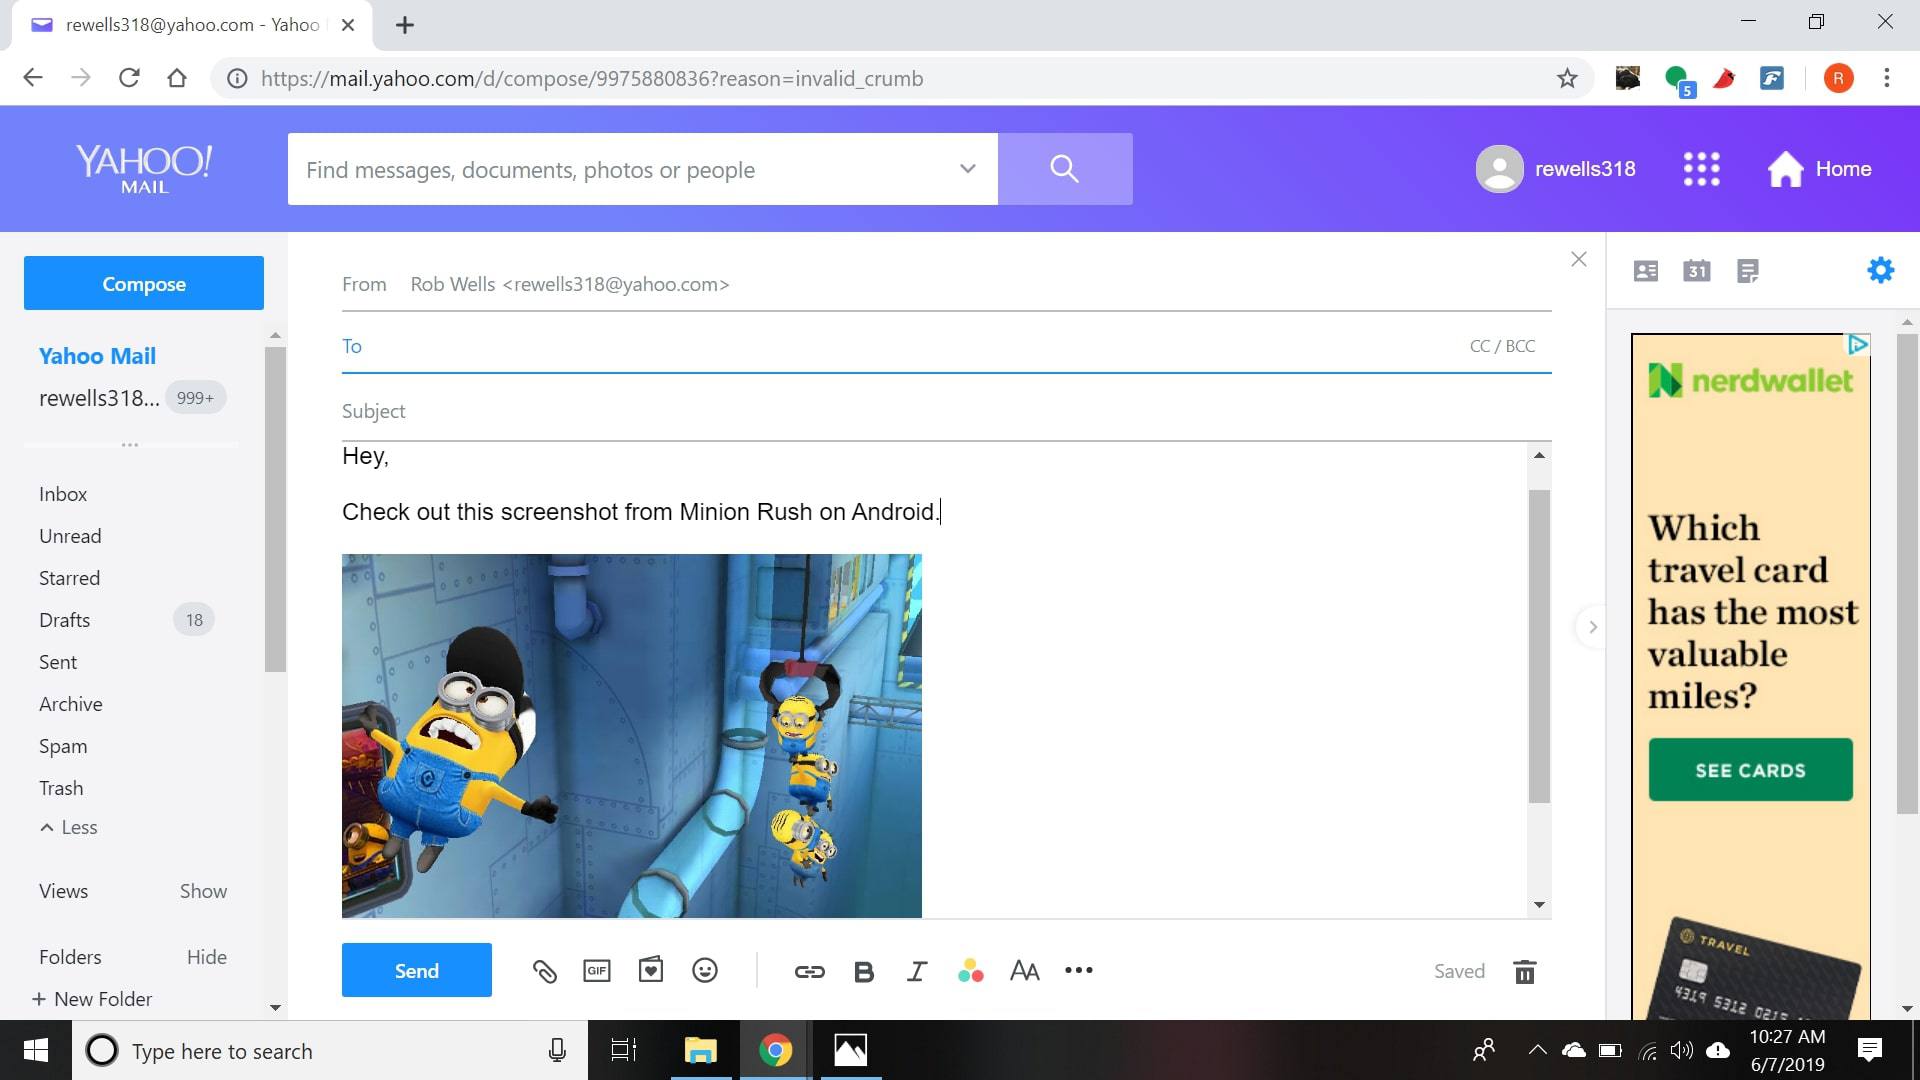This screenshot has width=1920, height=1080.
Task: Expand advanced search options dropdown
Action: [x=967, y=169]
